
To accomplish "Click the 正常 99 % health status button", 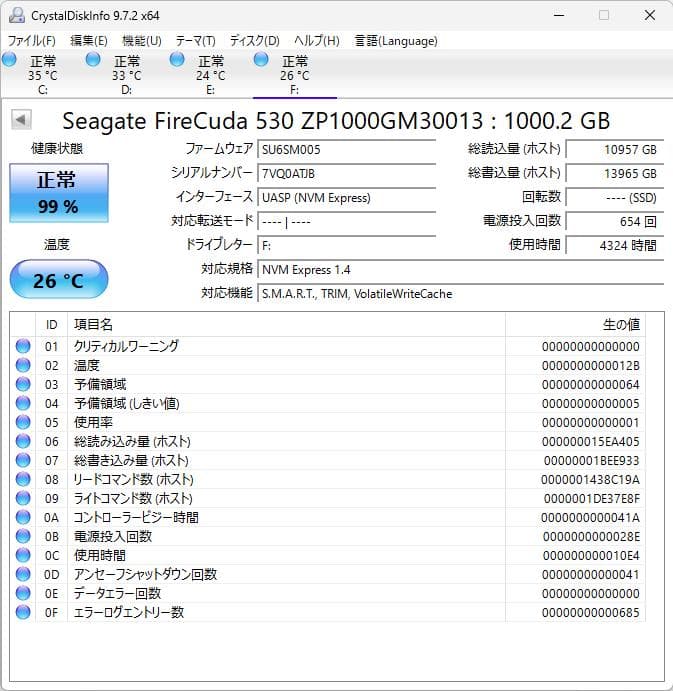I will (59, 193).
